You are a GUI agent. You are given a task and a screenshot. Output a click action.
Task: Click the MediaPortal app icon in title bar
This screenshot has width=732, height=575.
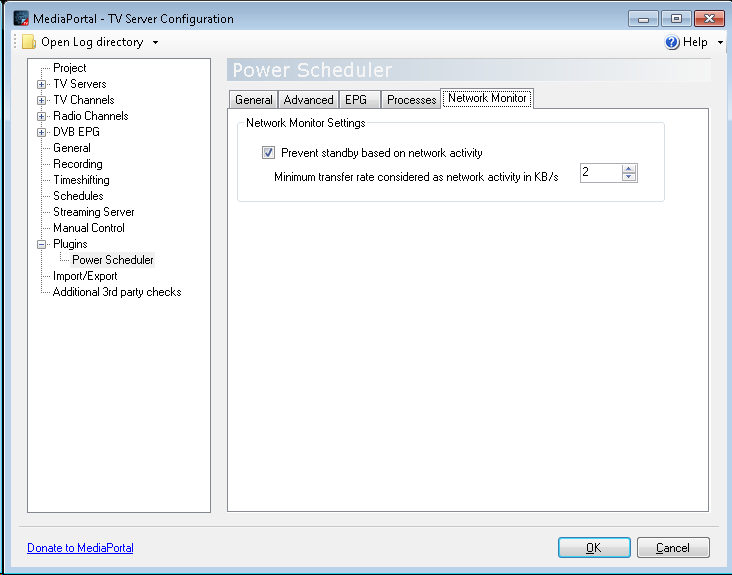(x=21, y=18)
